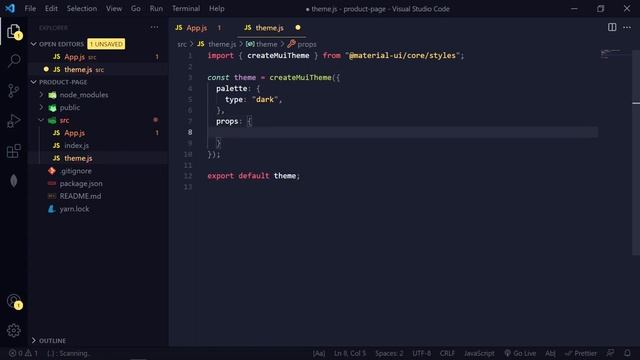Open the MongoDB leaf icon view
640x360 pixels.
click(14, 181)
